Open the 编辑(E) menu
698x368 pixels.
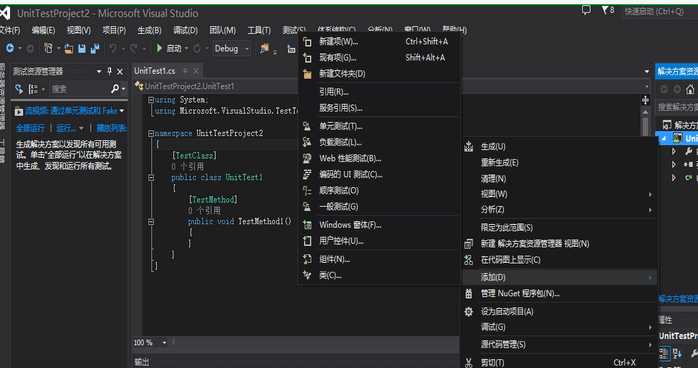click(x=43, y=30)
